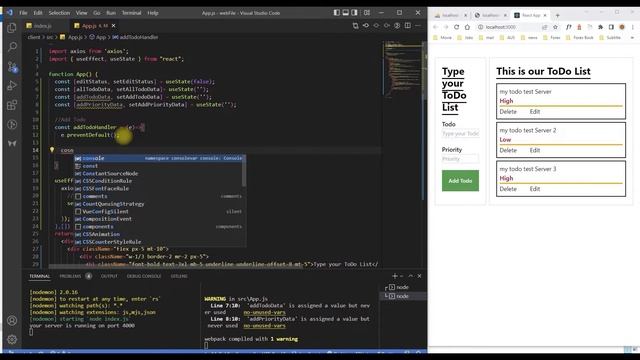Click the autocomplete list scrollbar

pyautogui.click(x=244, y=171)
